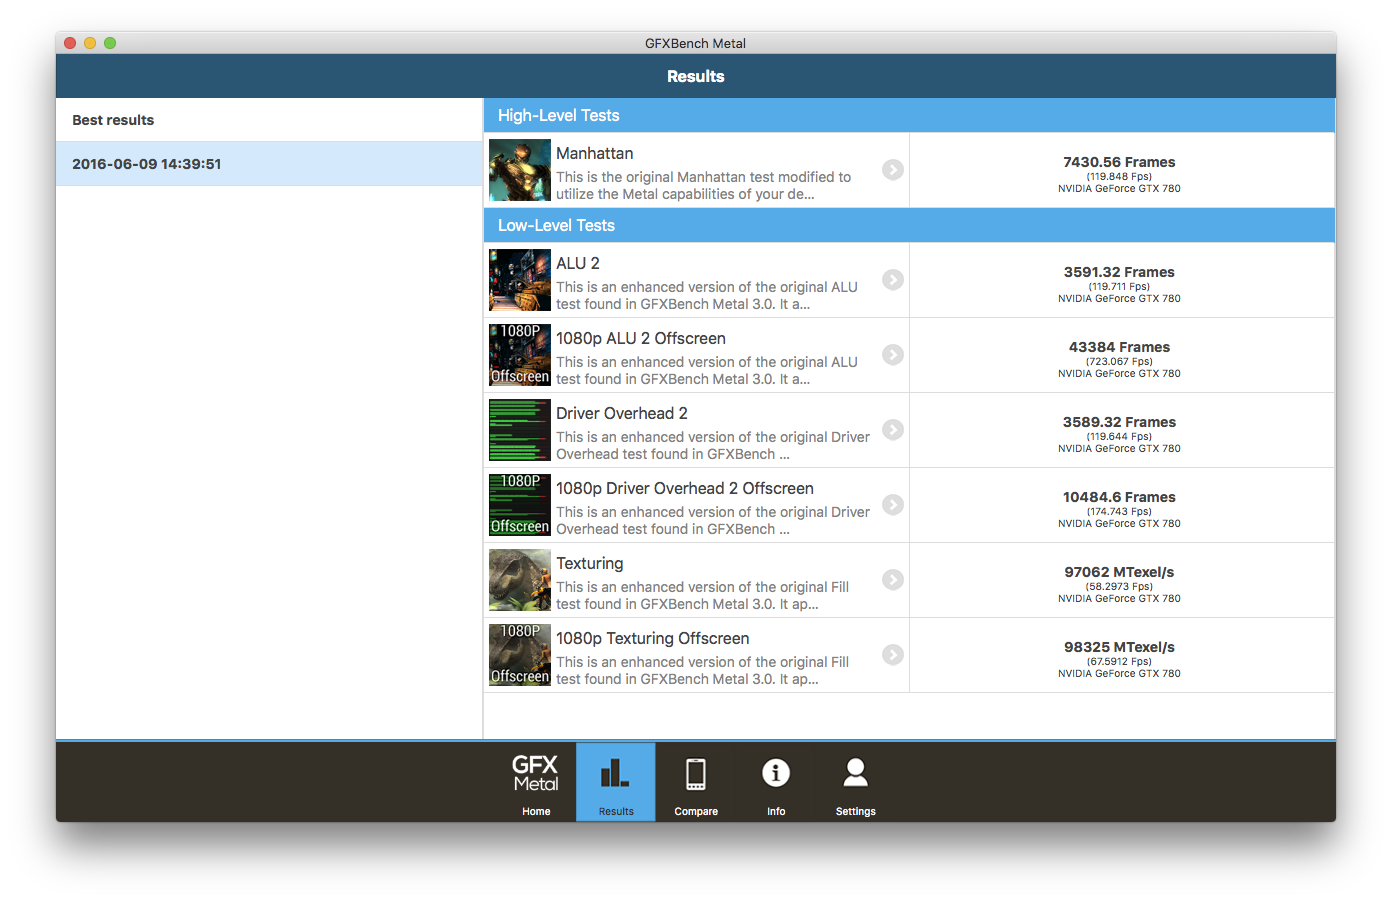Screen dimensions: 1392x902
Task: Click the Manhattan test title
Action: (595, 153)
